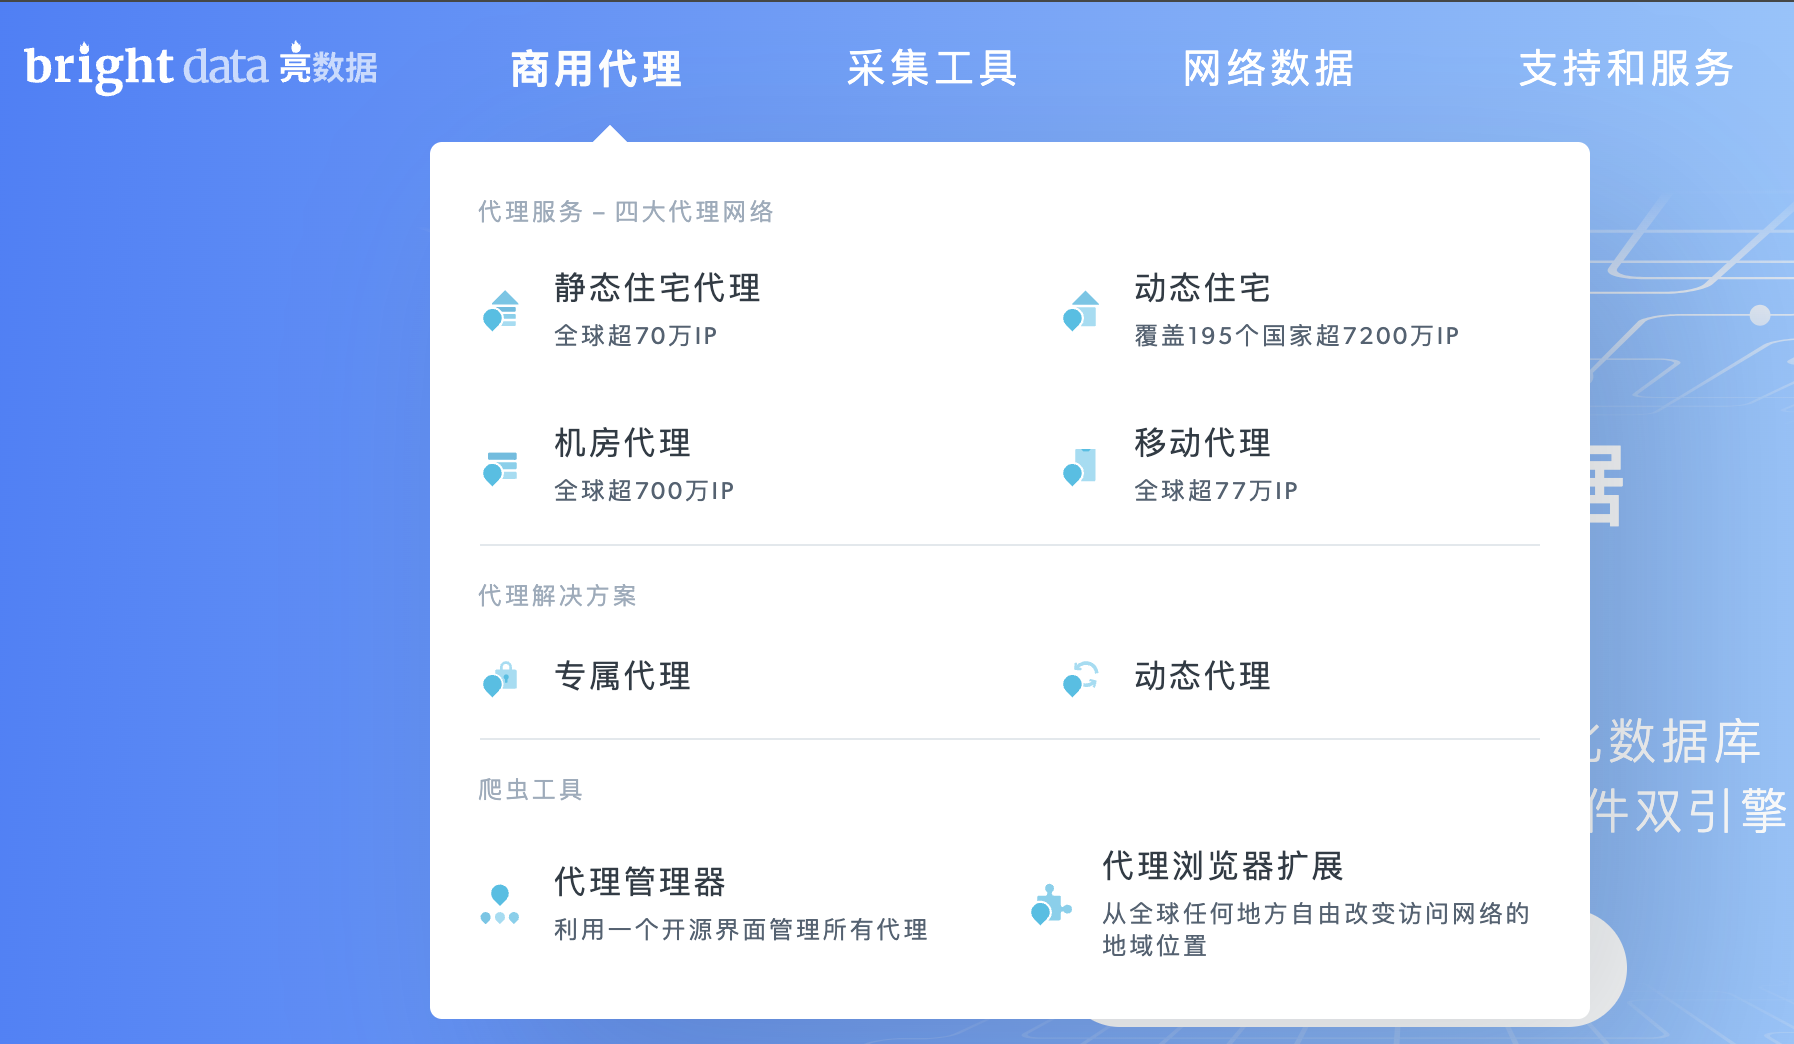Click the 静态住宅代理 house icon
This screenshot has width=1794, height=1044.
500,310
